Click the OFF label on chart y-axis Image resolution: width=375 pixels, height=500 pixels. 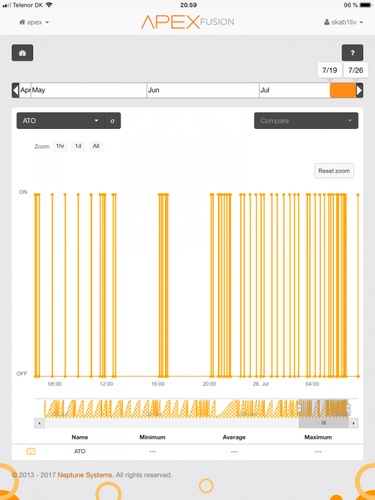[x=22, y=374]
